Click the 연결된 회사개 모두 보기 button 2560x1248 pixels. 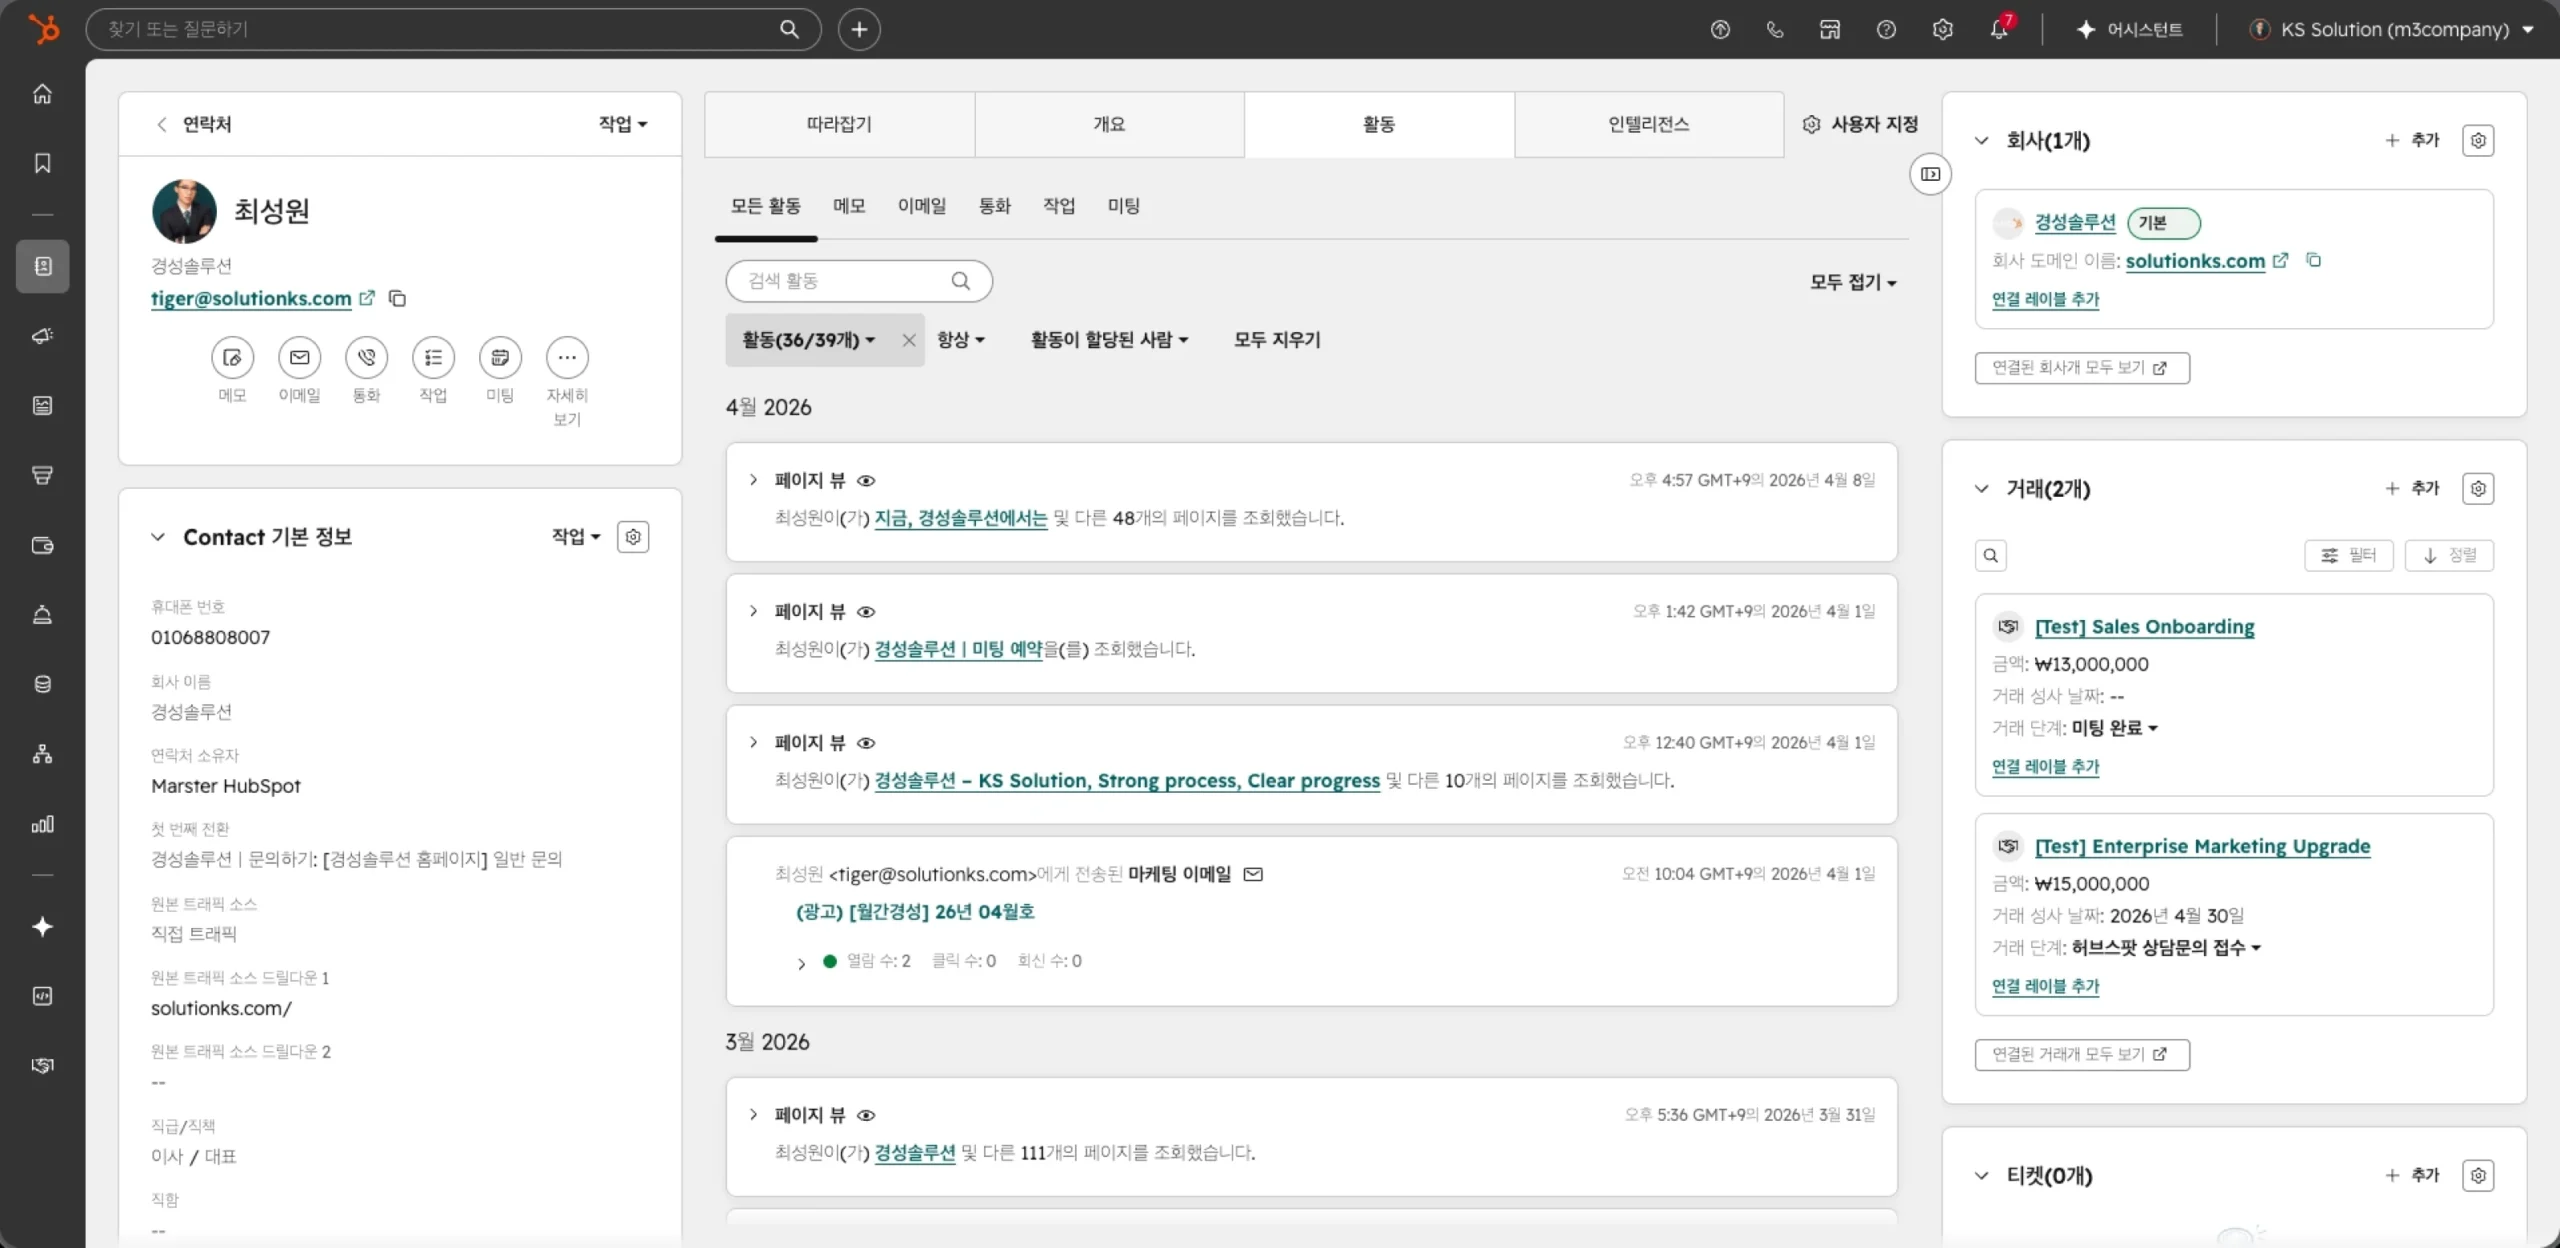2082,368
